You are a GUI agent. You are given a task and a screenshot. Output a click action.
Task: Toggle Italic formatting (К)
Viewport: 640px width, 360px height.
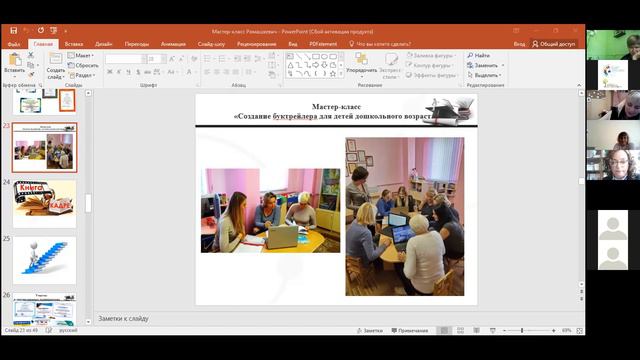coord(119,72)
